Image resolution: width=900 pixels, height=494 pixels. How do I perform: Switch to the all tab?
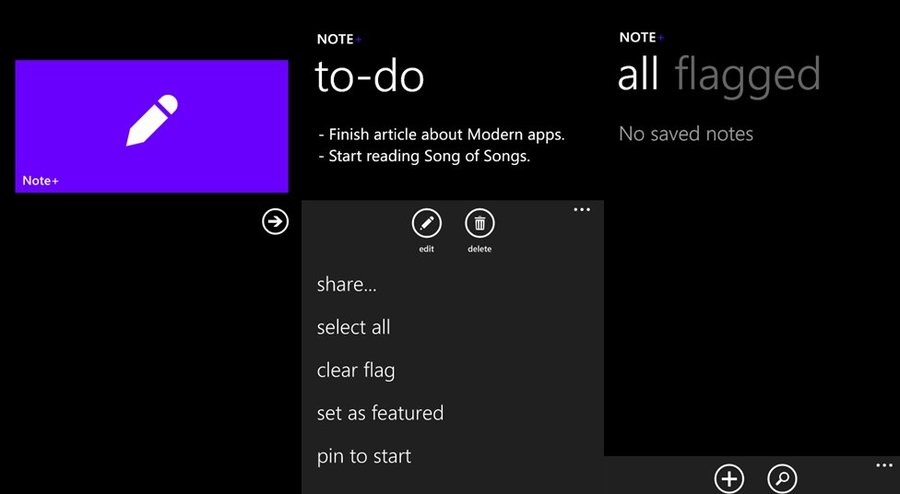pyautogui.click(x=638, y=75)
